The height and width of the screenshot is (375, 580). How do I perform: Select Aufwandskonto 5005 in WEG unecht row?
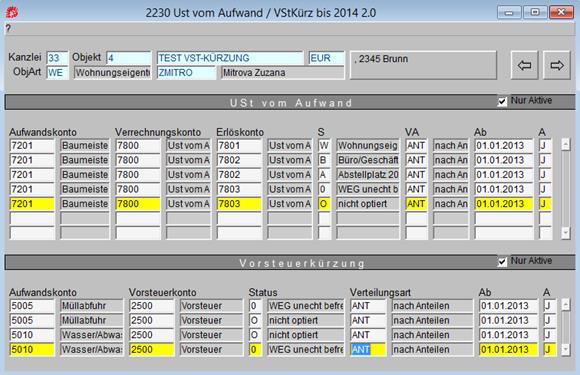click(32, 306)
